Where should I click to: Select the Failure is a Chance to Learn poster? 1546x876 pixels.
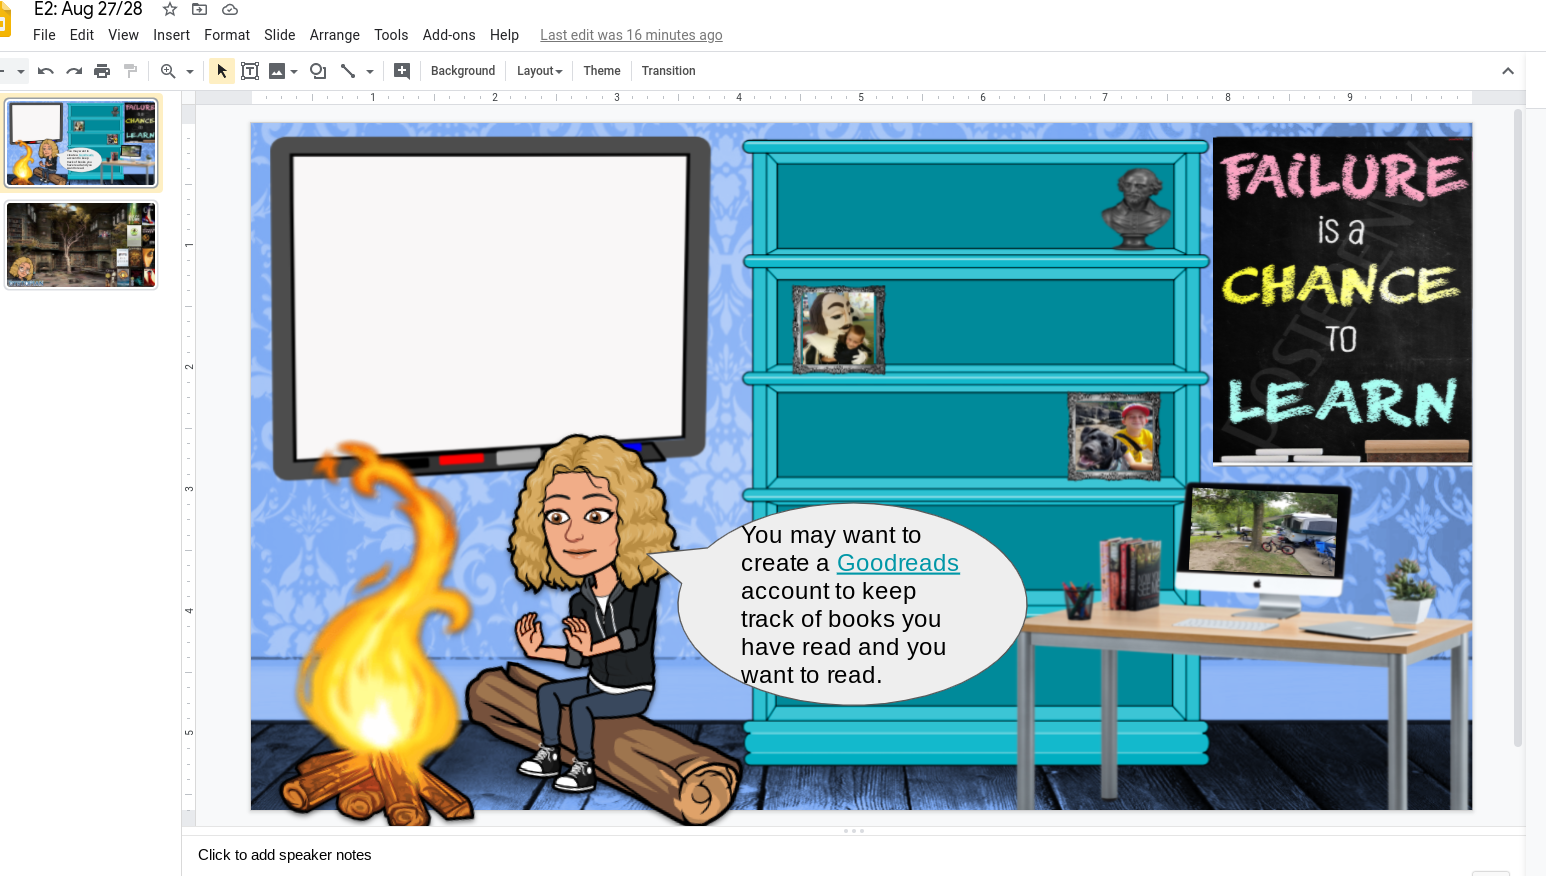click(1342, 300)
